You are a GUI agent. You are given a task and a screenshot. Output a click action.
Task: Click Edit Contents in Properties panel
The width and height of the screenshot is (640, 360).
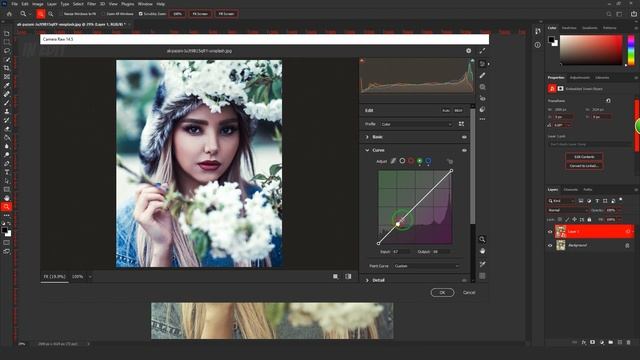click(584, 157)
